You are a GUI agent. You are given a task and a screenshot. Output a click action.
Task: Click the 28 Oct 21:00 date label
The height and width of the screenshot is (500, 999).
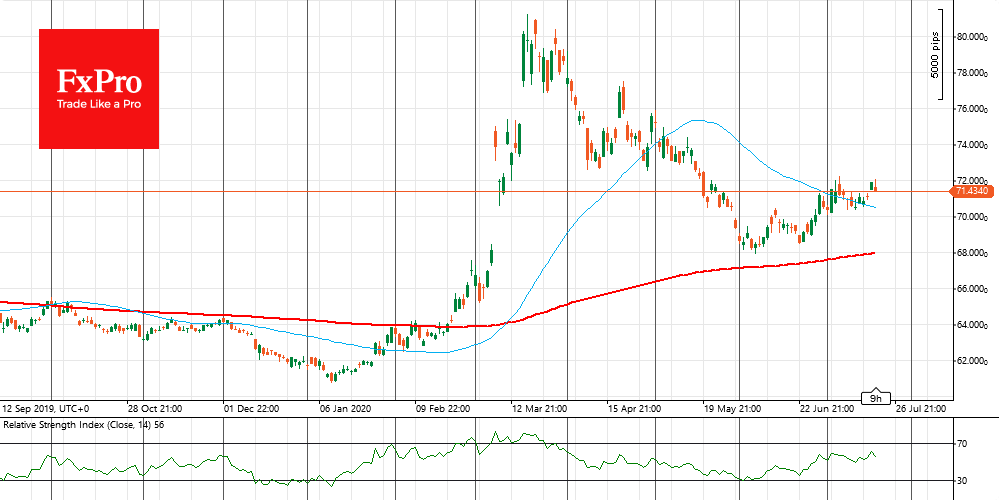154,408
